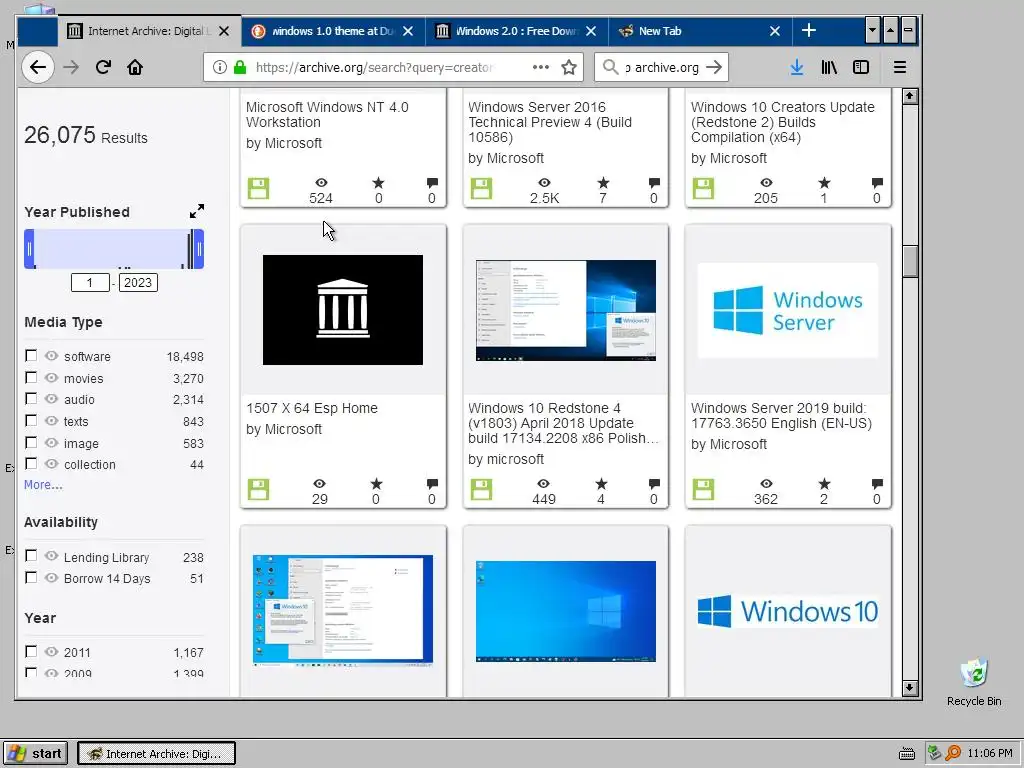Check the image media type box
The height and width of the screenshot is (768, 1024).
point(31,443)
